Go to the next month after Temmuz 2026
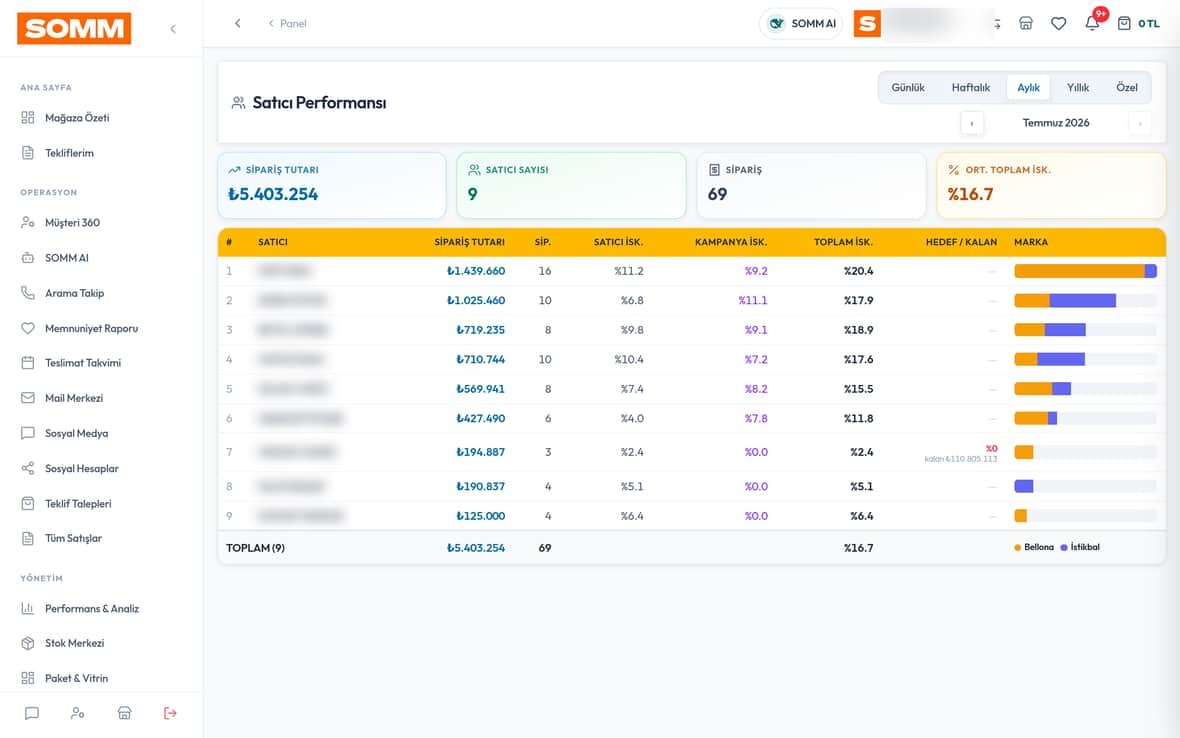 1139,123
